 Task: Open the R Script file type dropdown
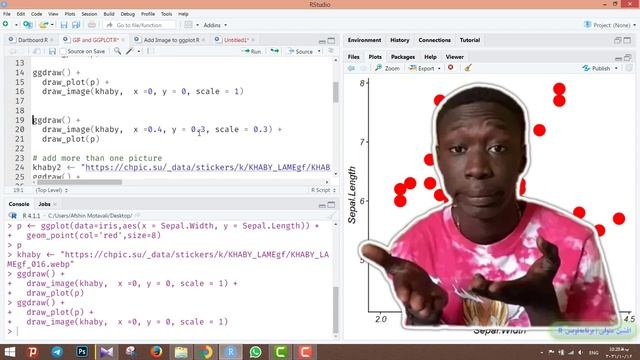click(323, 190)
